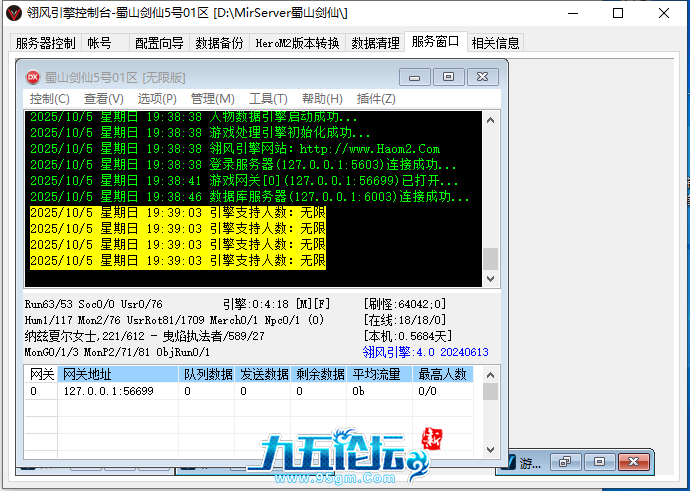Select the gateway row 127.0.0.1:56699

coord(108,391)
